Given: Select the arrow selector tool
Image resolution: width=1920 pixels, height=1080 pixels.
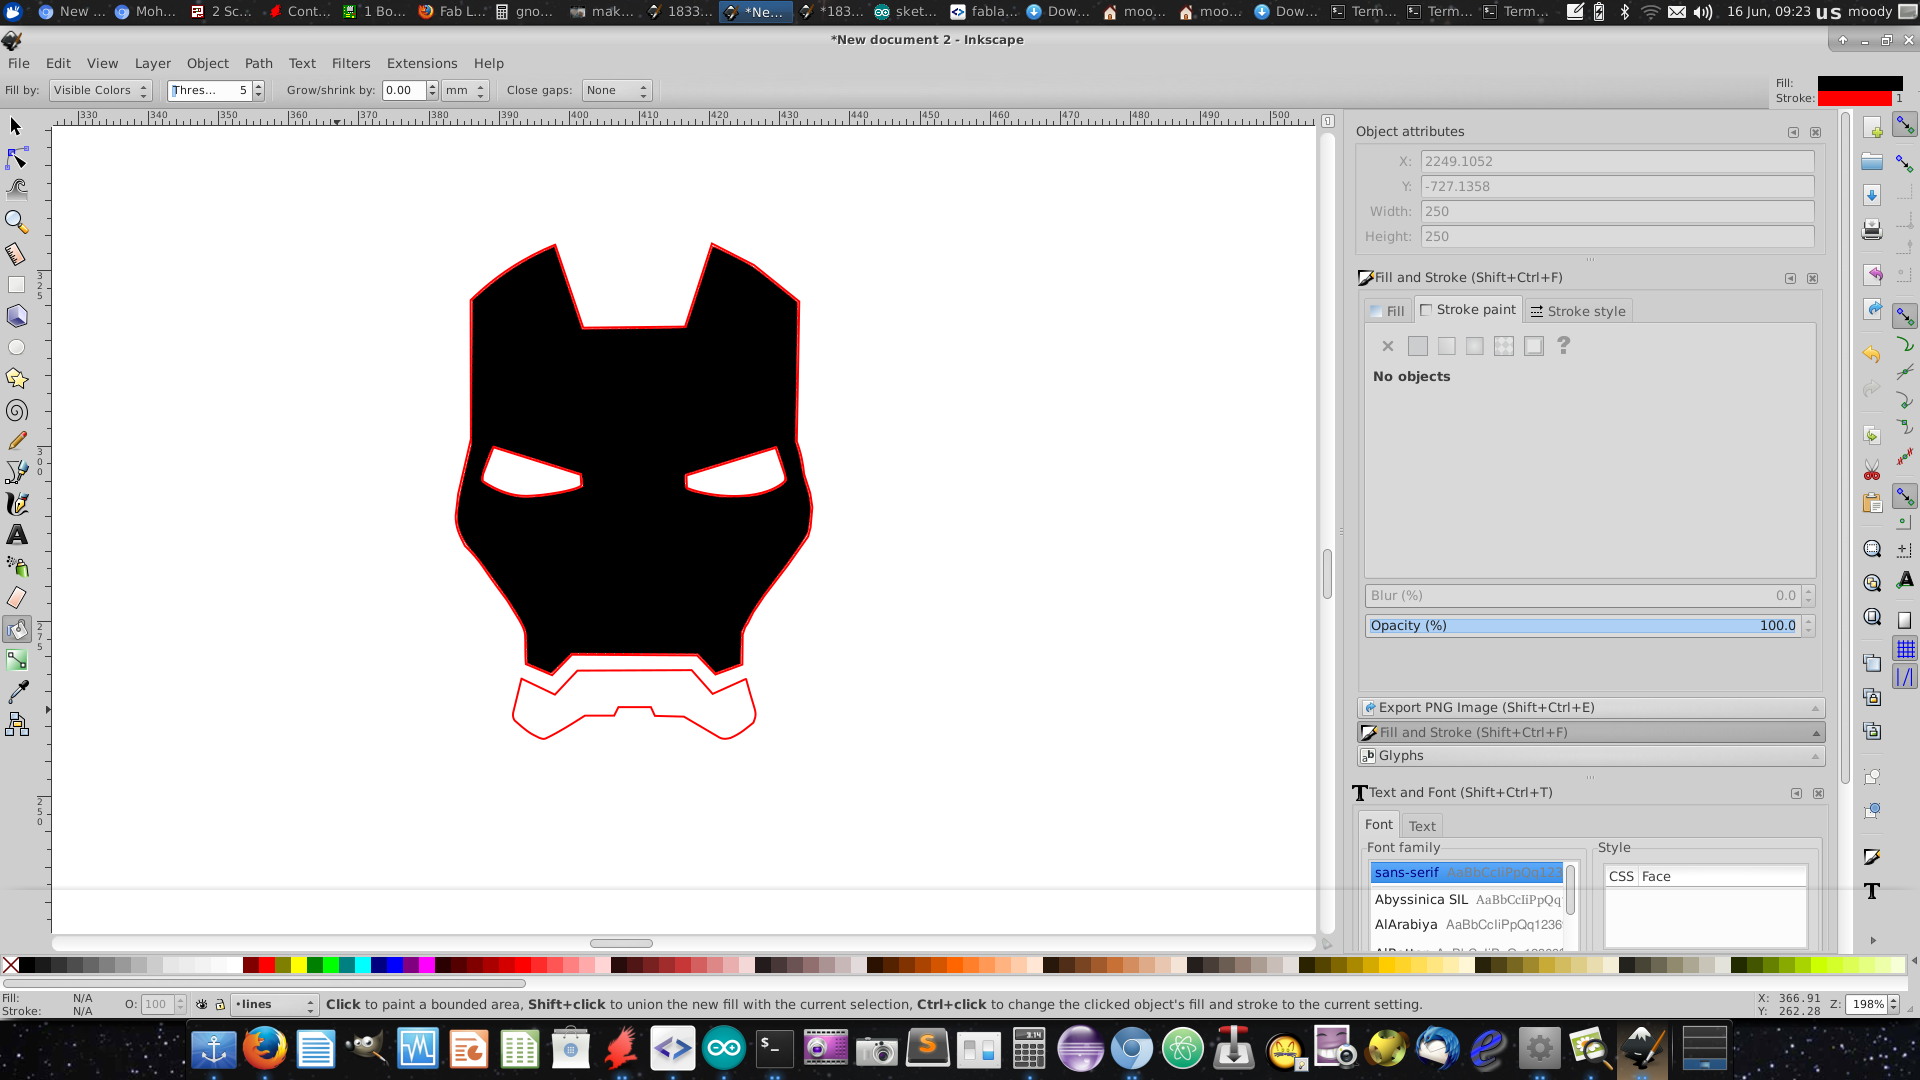Looking at the screenshot, I should point(16,127).
